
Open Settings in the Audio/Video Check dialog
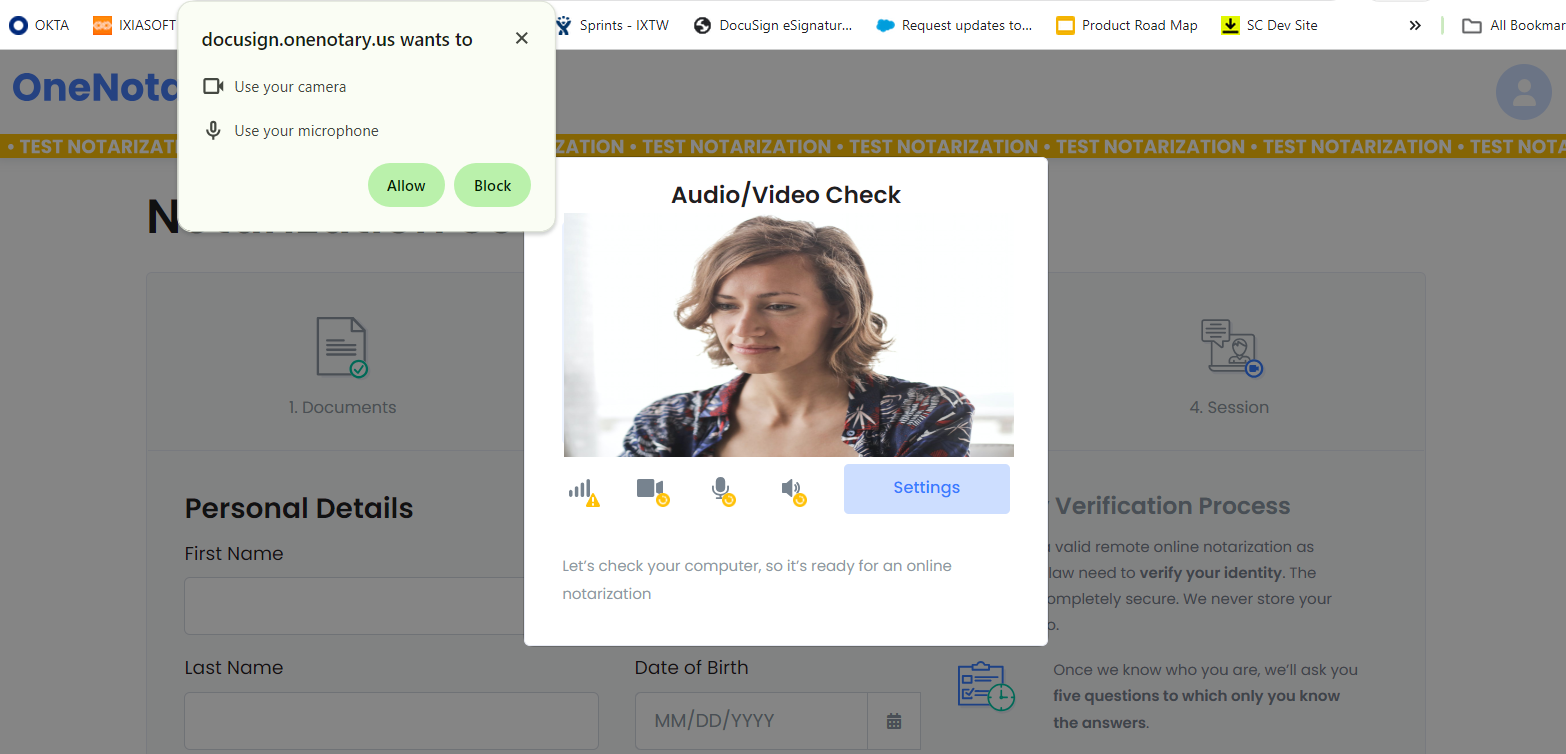[x=925, y=487]
